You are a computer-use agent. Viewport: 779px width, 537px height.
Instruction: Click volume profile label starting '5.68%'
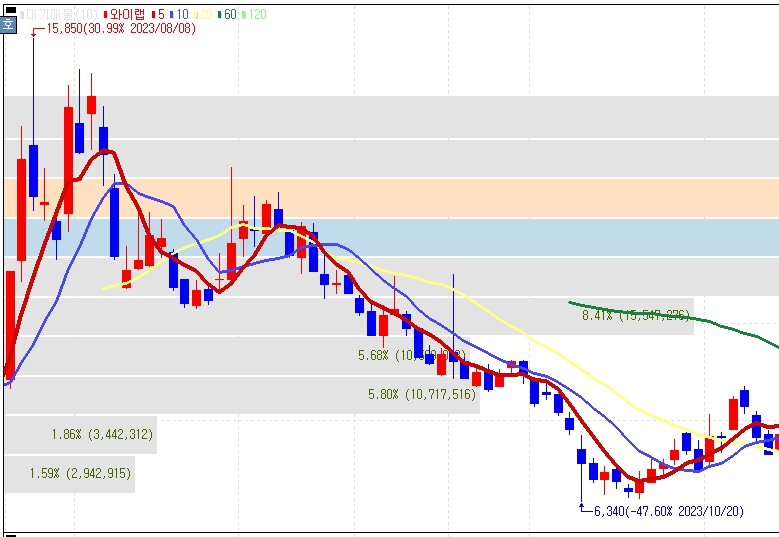click(x=412, y=355)
